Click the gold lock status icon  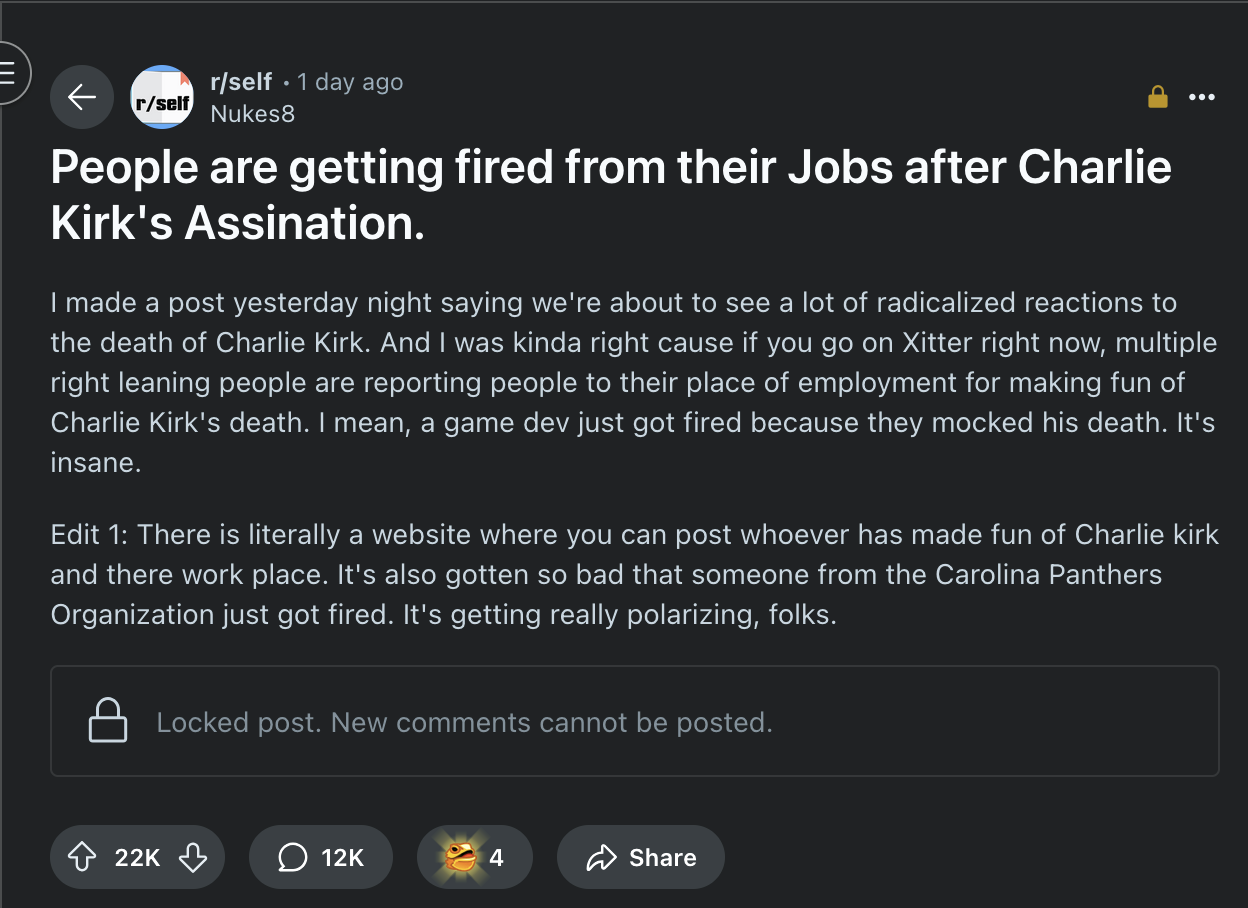[x=1158, y=97]
